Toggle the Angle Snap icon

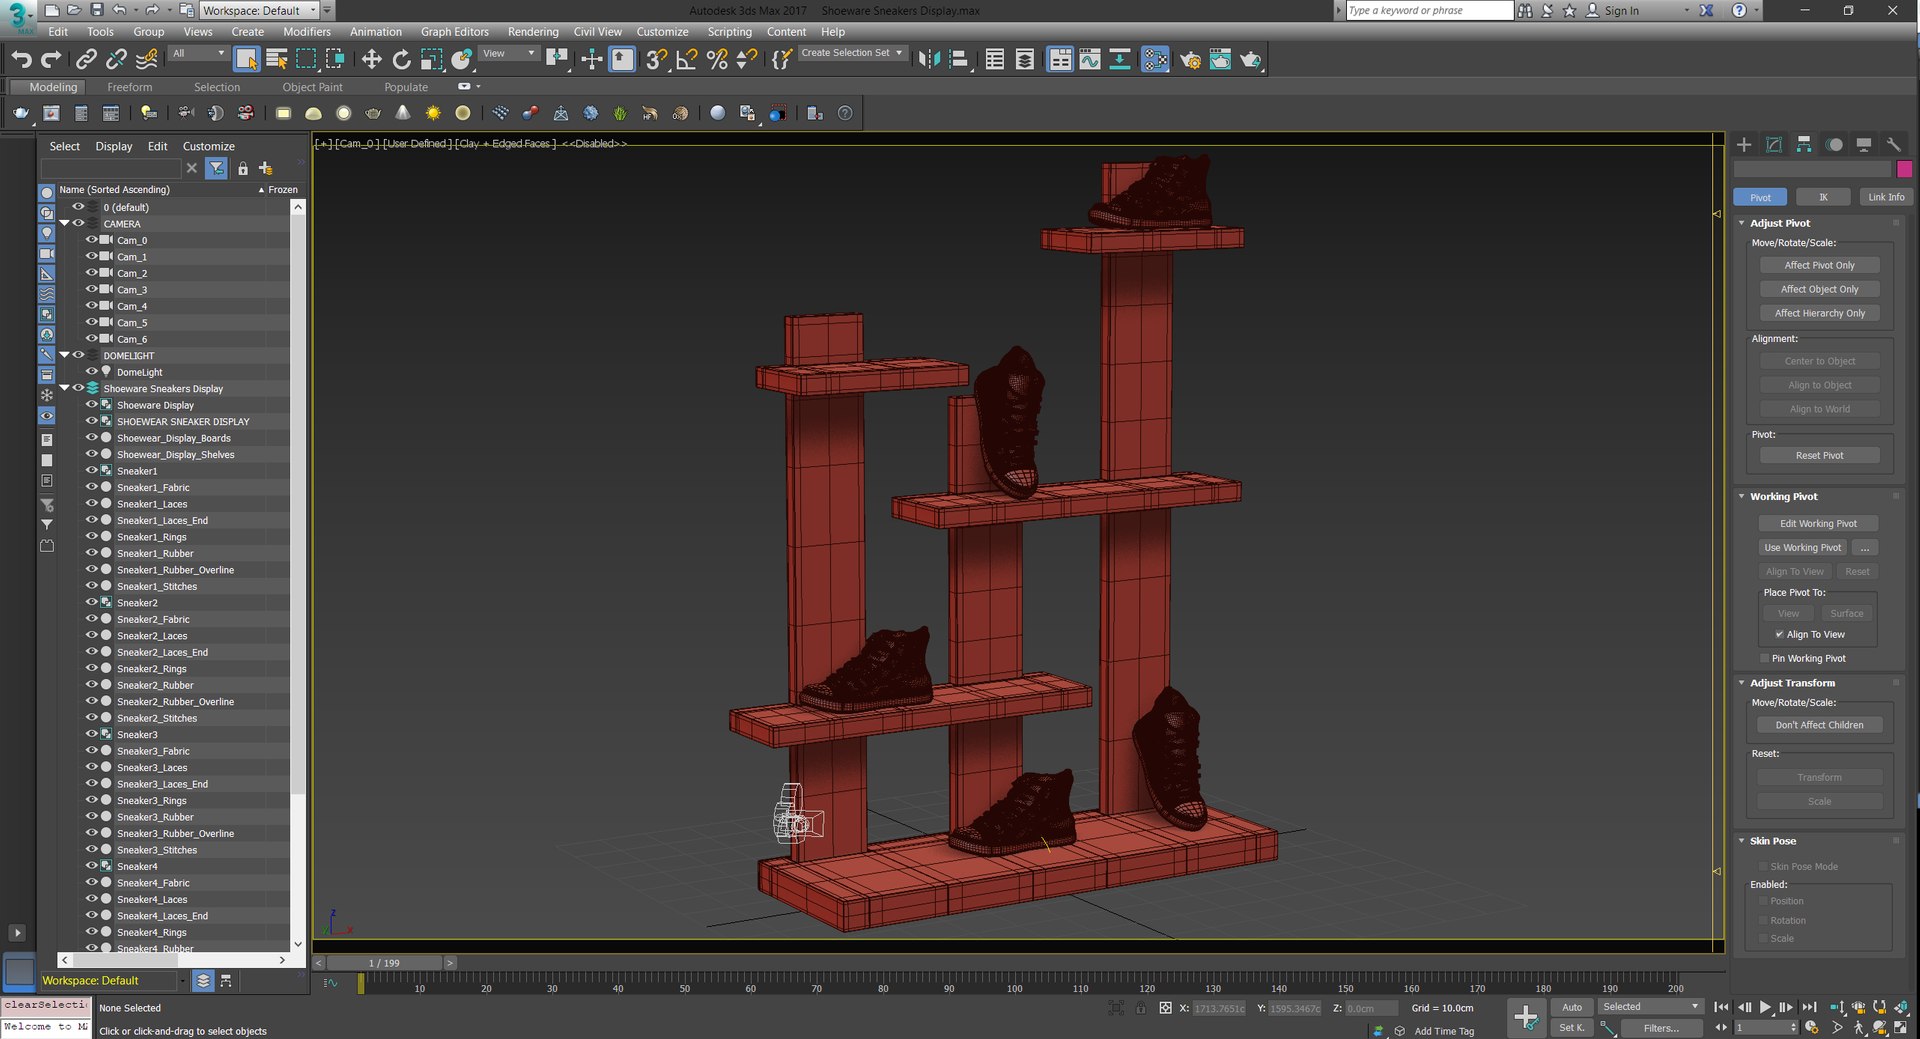[x=687, y=60]
